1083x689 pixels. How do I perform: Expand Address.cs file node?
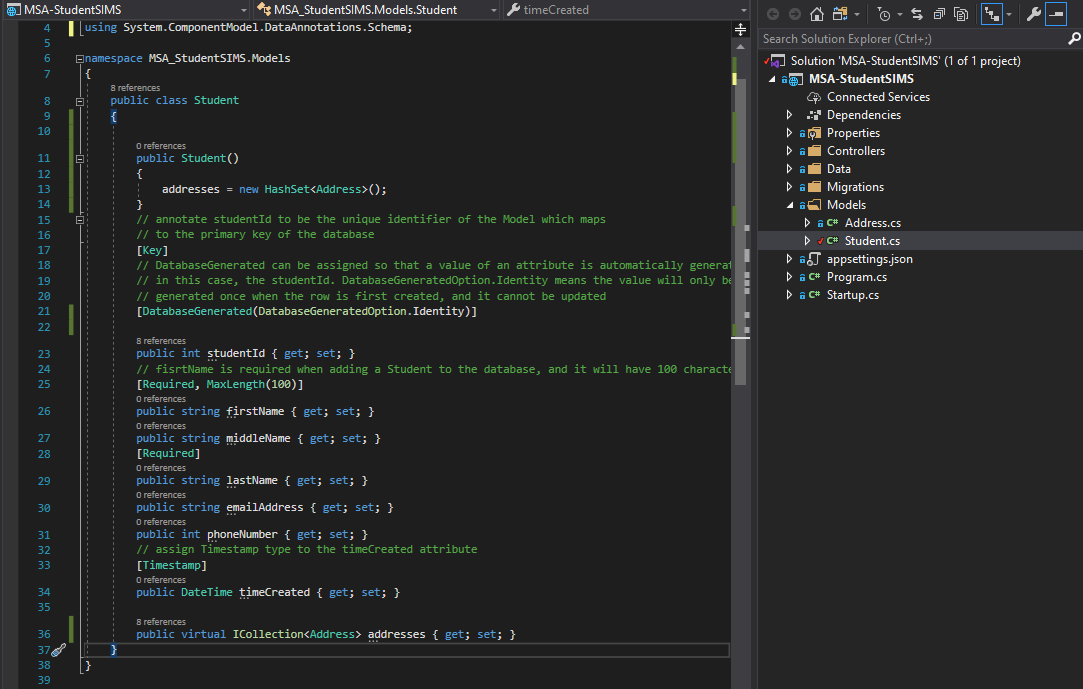point(807,223)
